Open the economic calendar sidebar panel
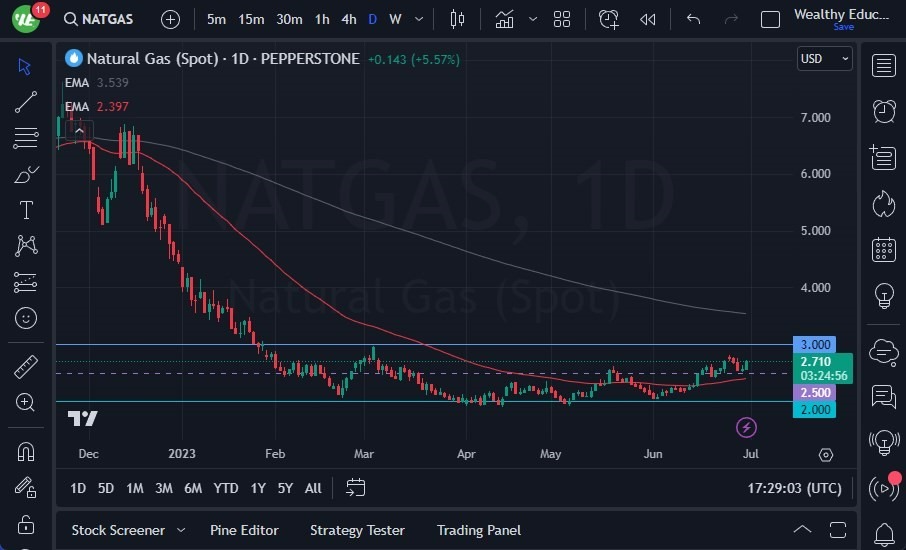 (883, 249)
